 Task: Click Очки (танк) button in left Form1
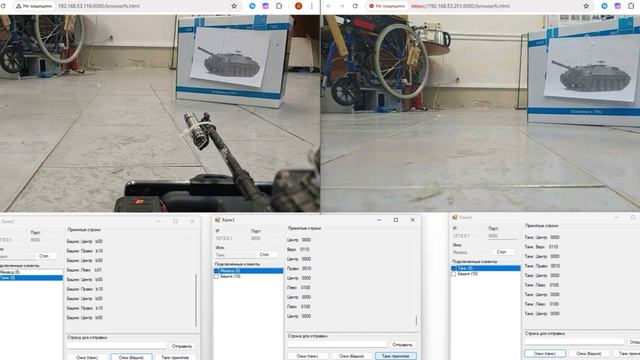click(87, 357)
